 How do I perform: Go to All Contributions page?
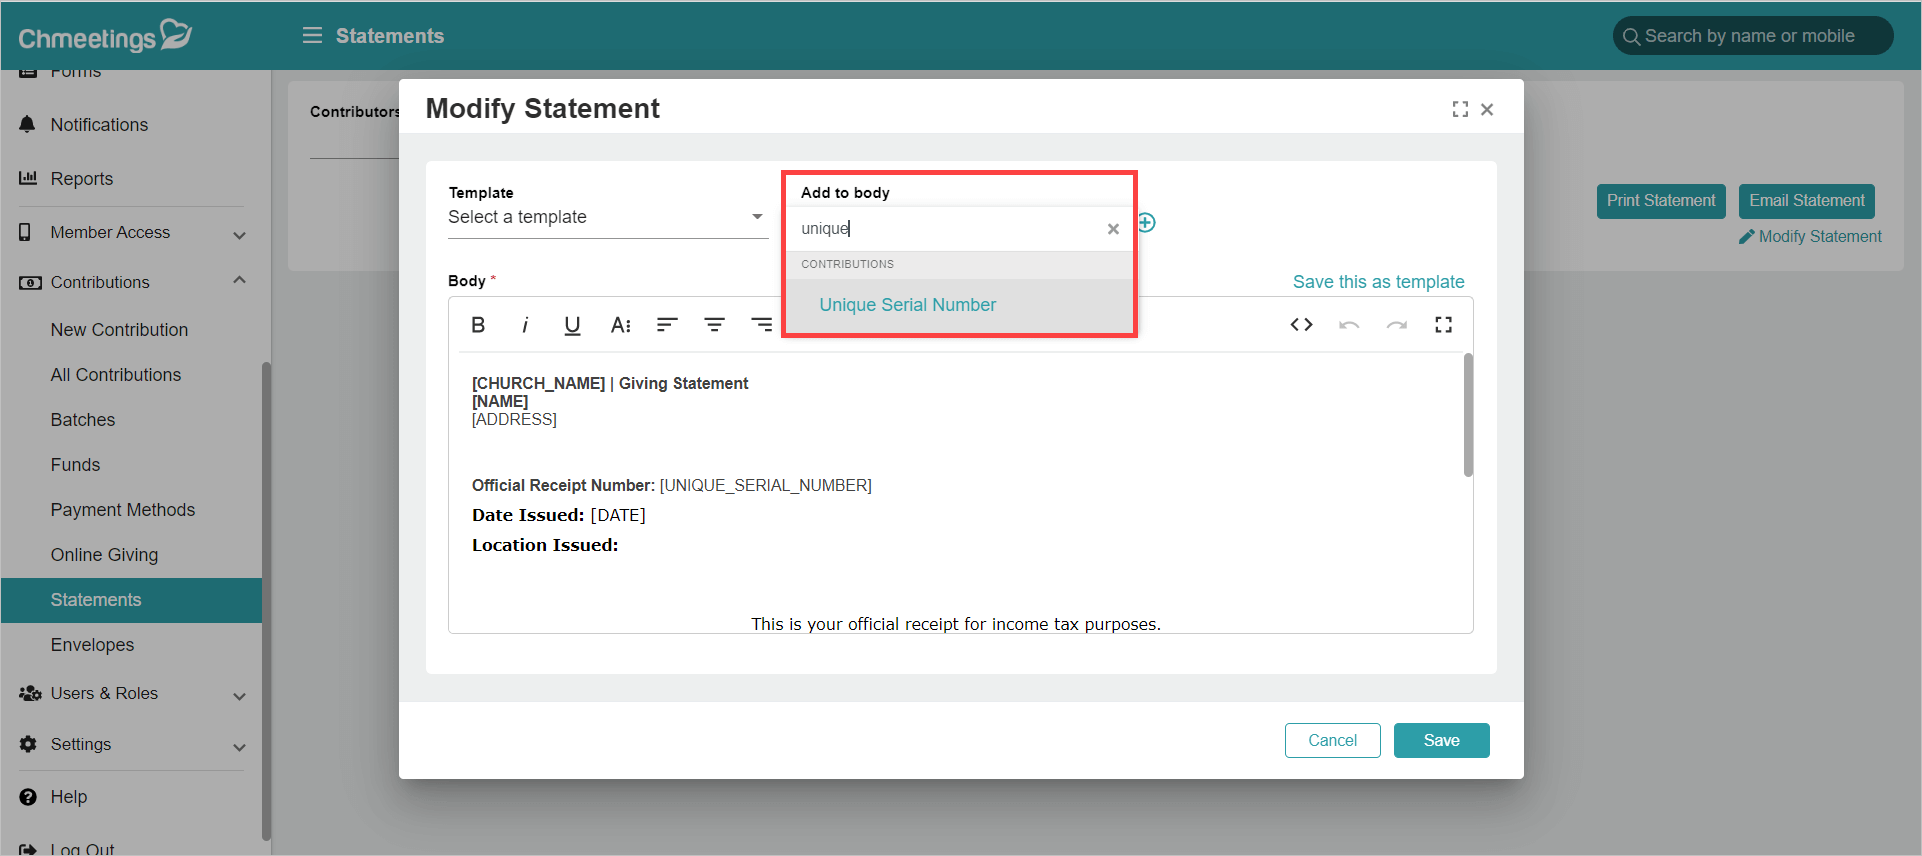pyautogui.click(x=116, y=375)
